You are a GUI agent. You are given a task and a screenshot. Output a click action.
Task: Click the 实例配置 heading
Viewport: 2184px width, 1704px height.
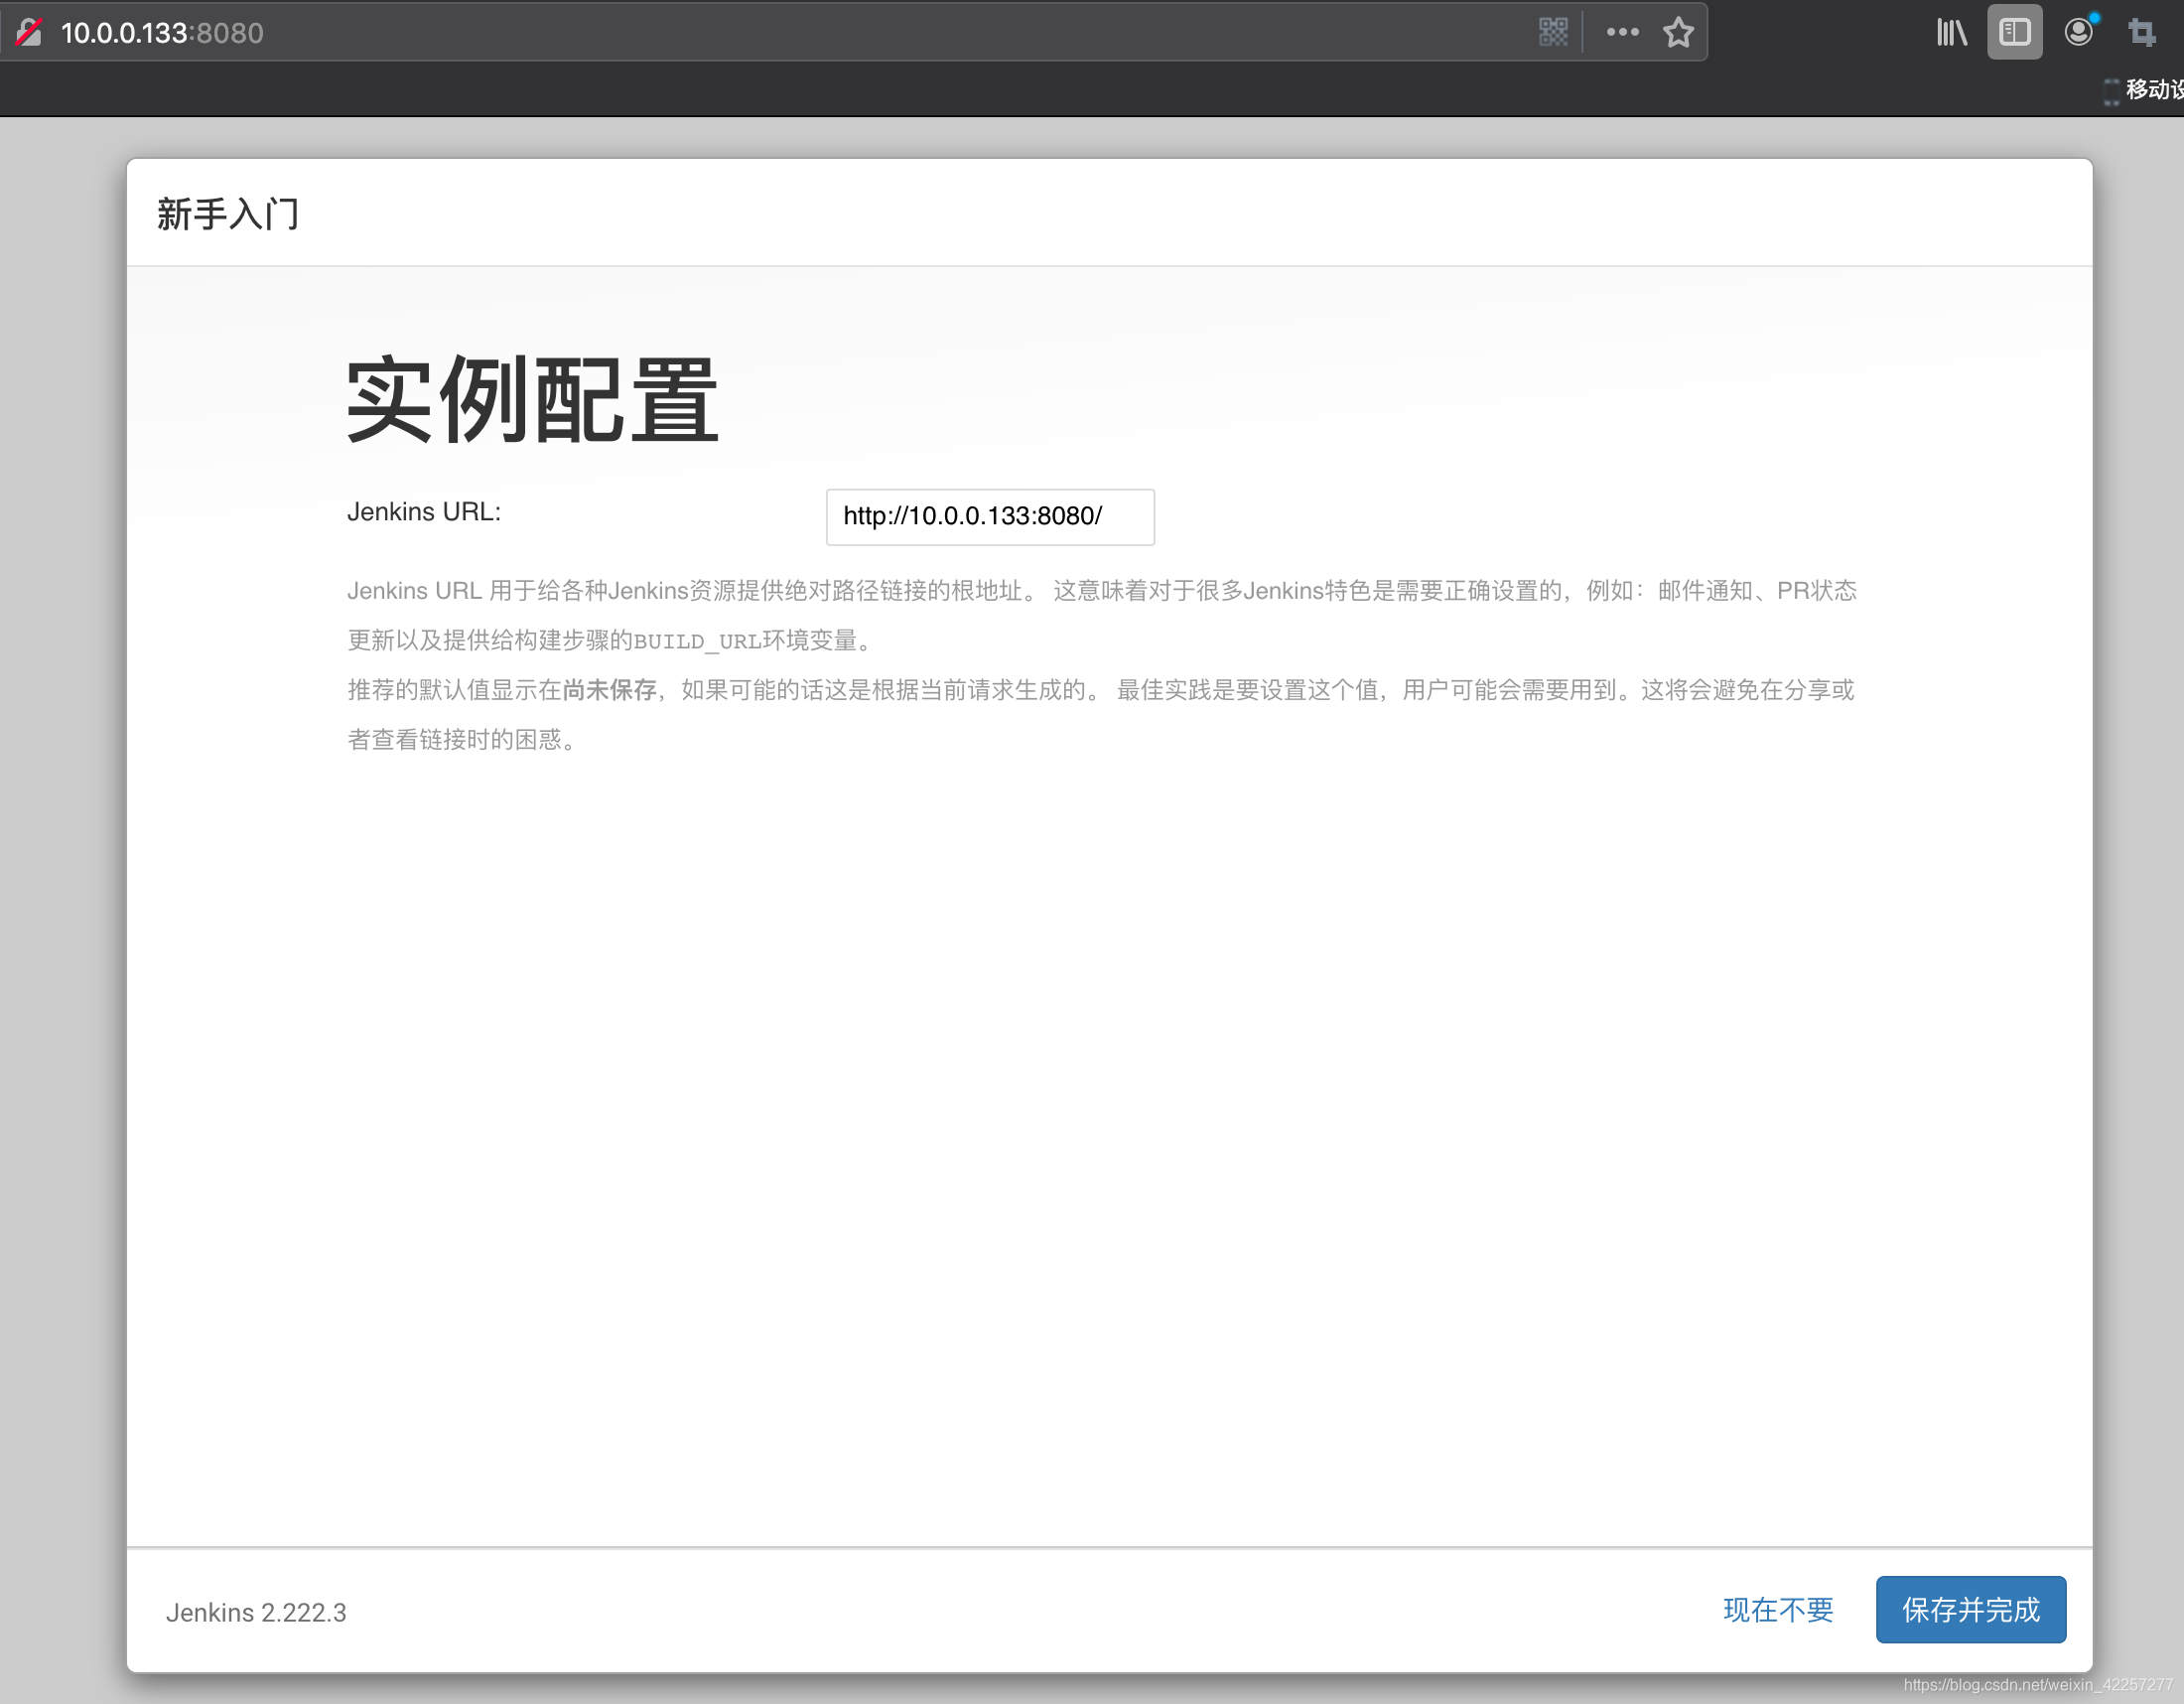pos(532,400)
